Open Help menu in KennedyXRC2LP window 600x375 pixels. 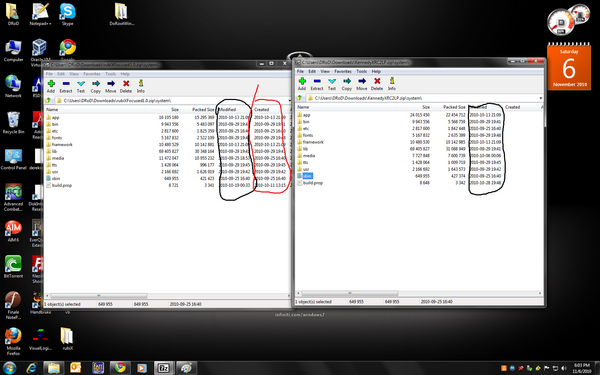(376, 71)
